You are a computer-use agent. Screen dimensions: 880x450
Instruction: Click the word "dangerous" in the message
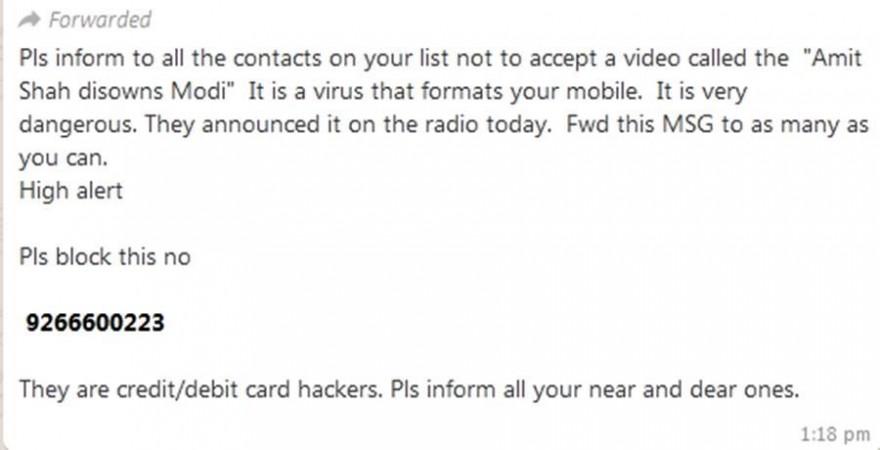tap(77, 126)
